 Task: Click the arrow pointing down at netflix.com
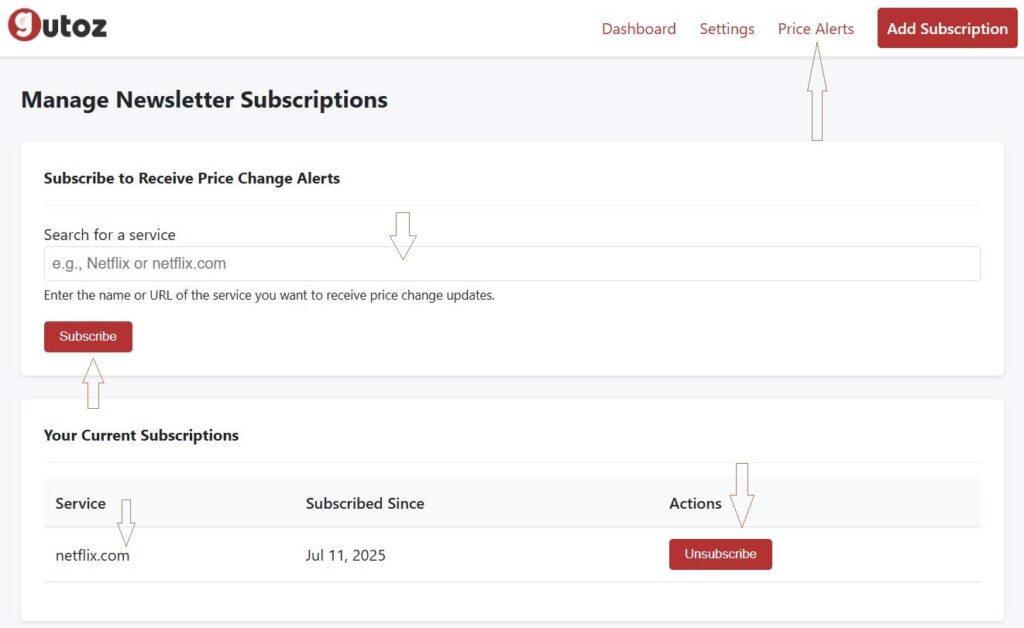pyautogui.click(x=126, y=522)
